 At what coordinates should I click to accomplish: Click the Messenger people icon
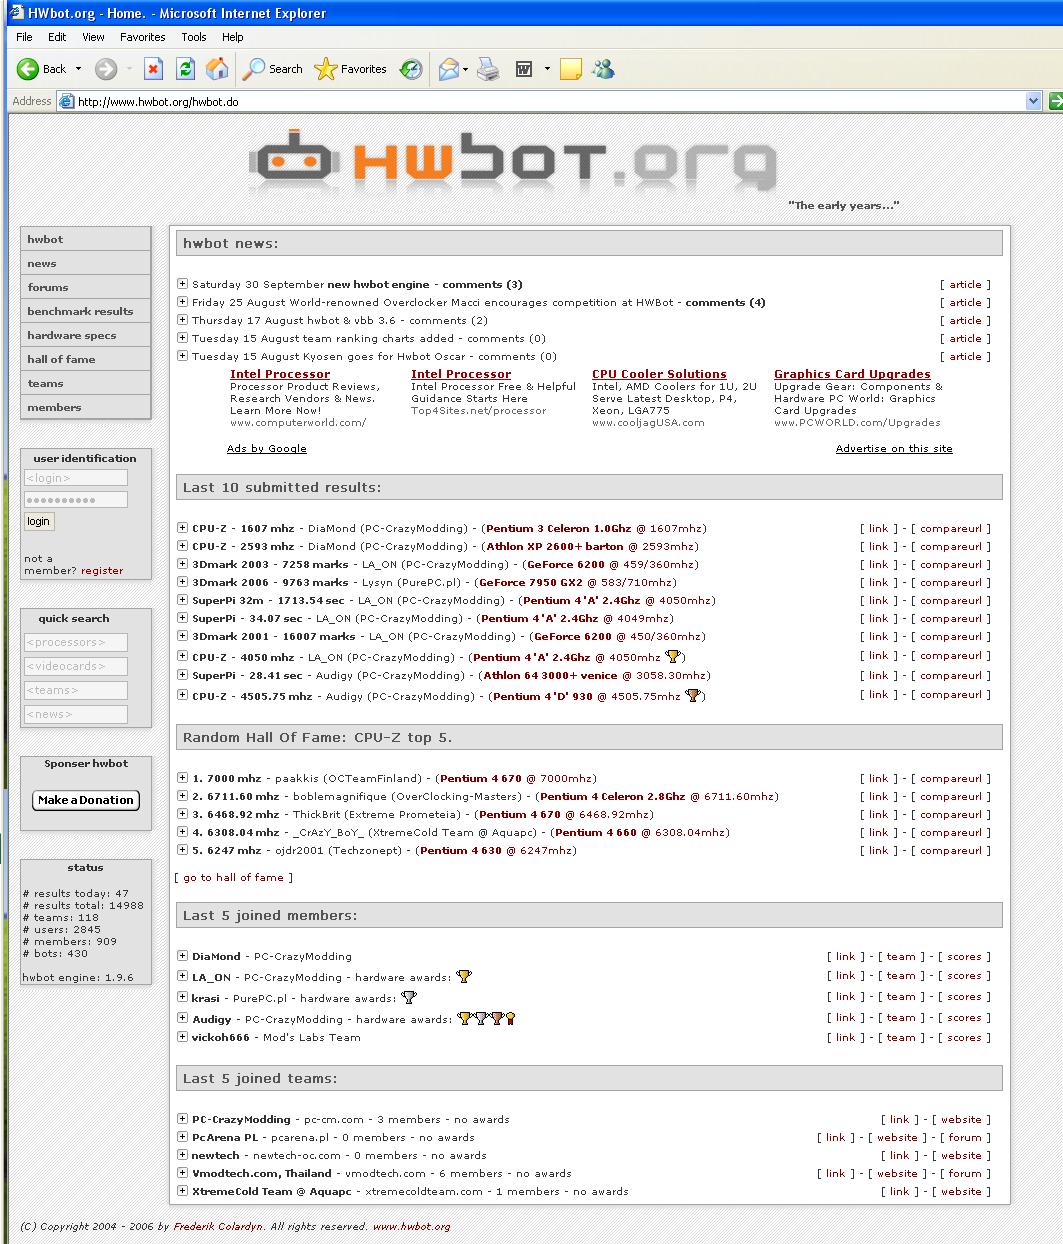coord(603,69)
